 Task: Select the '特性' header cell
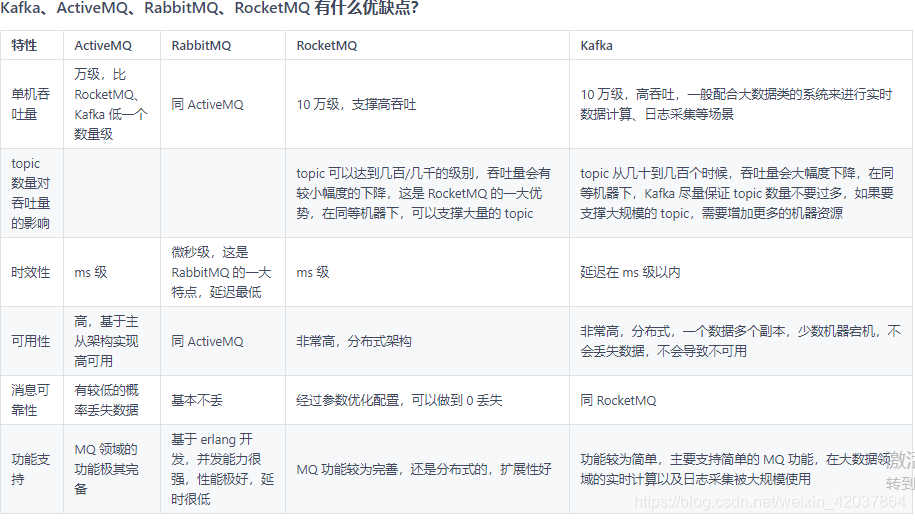point(32,46)
